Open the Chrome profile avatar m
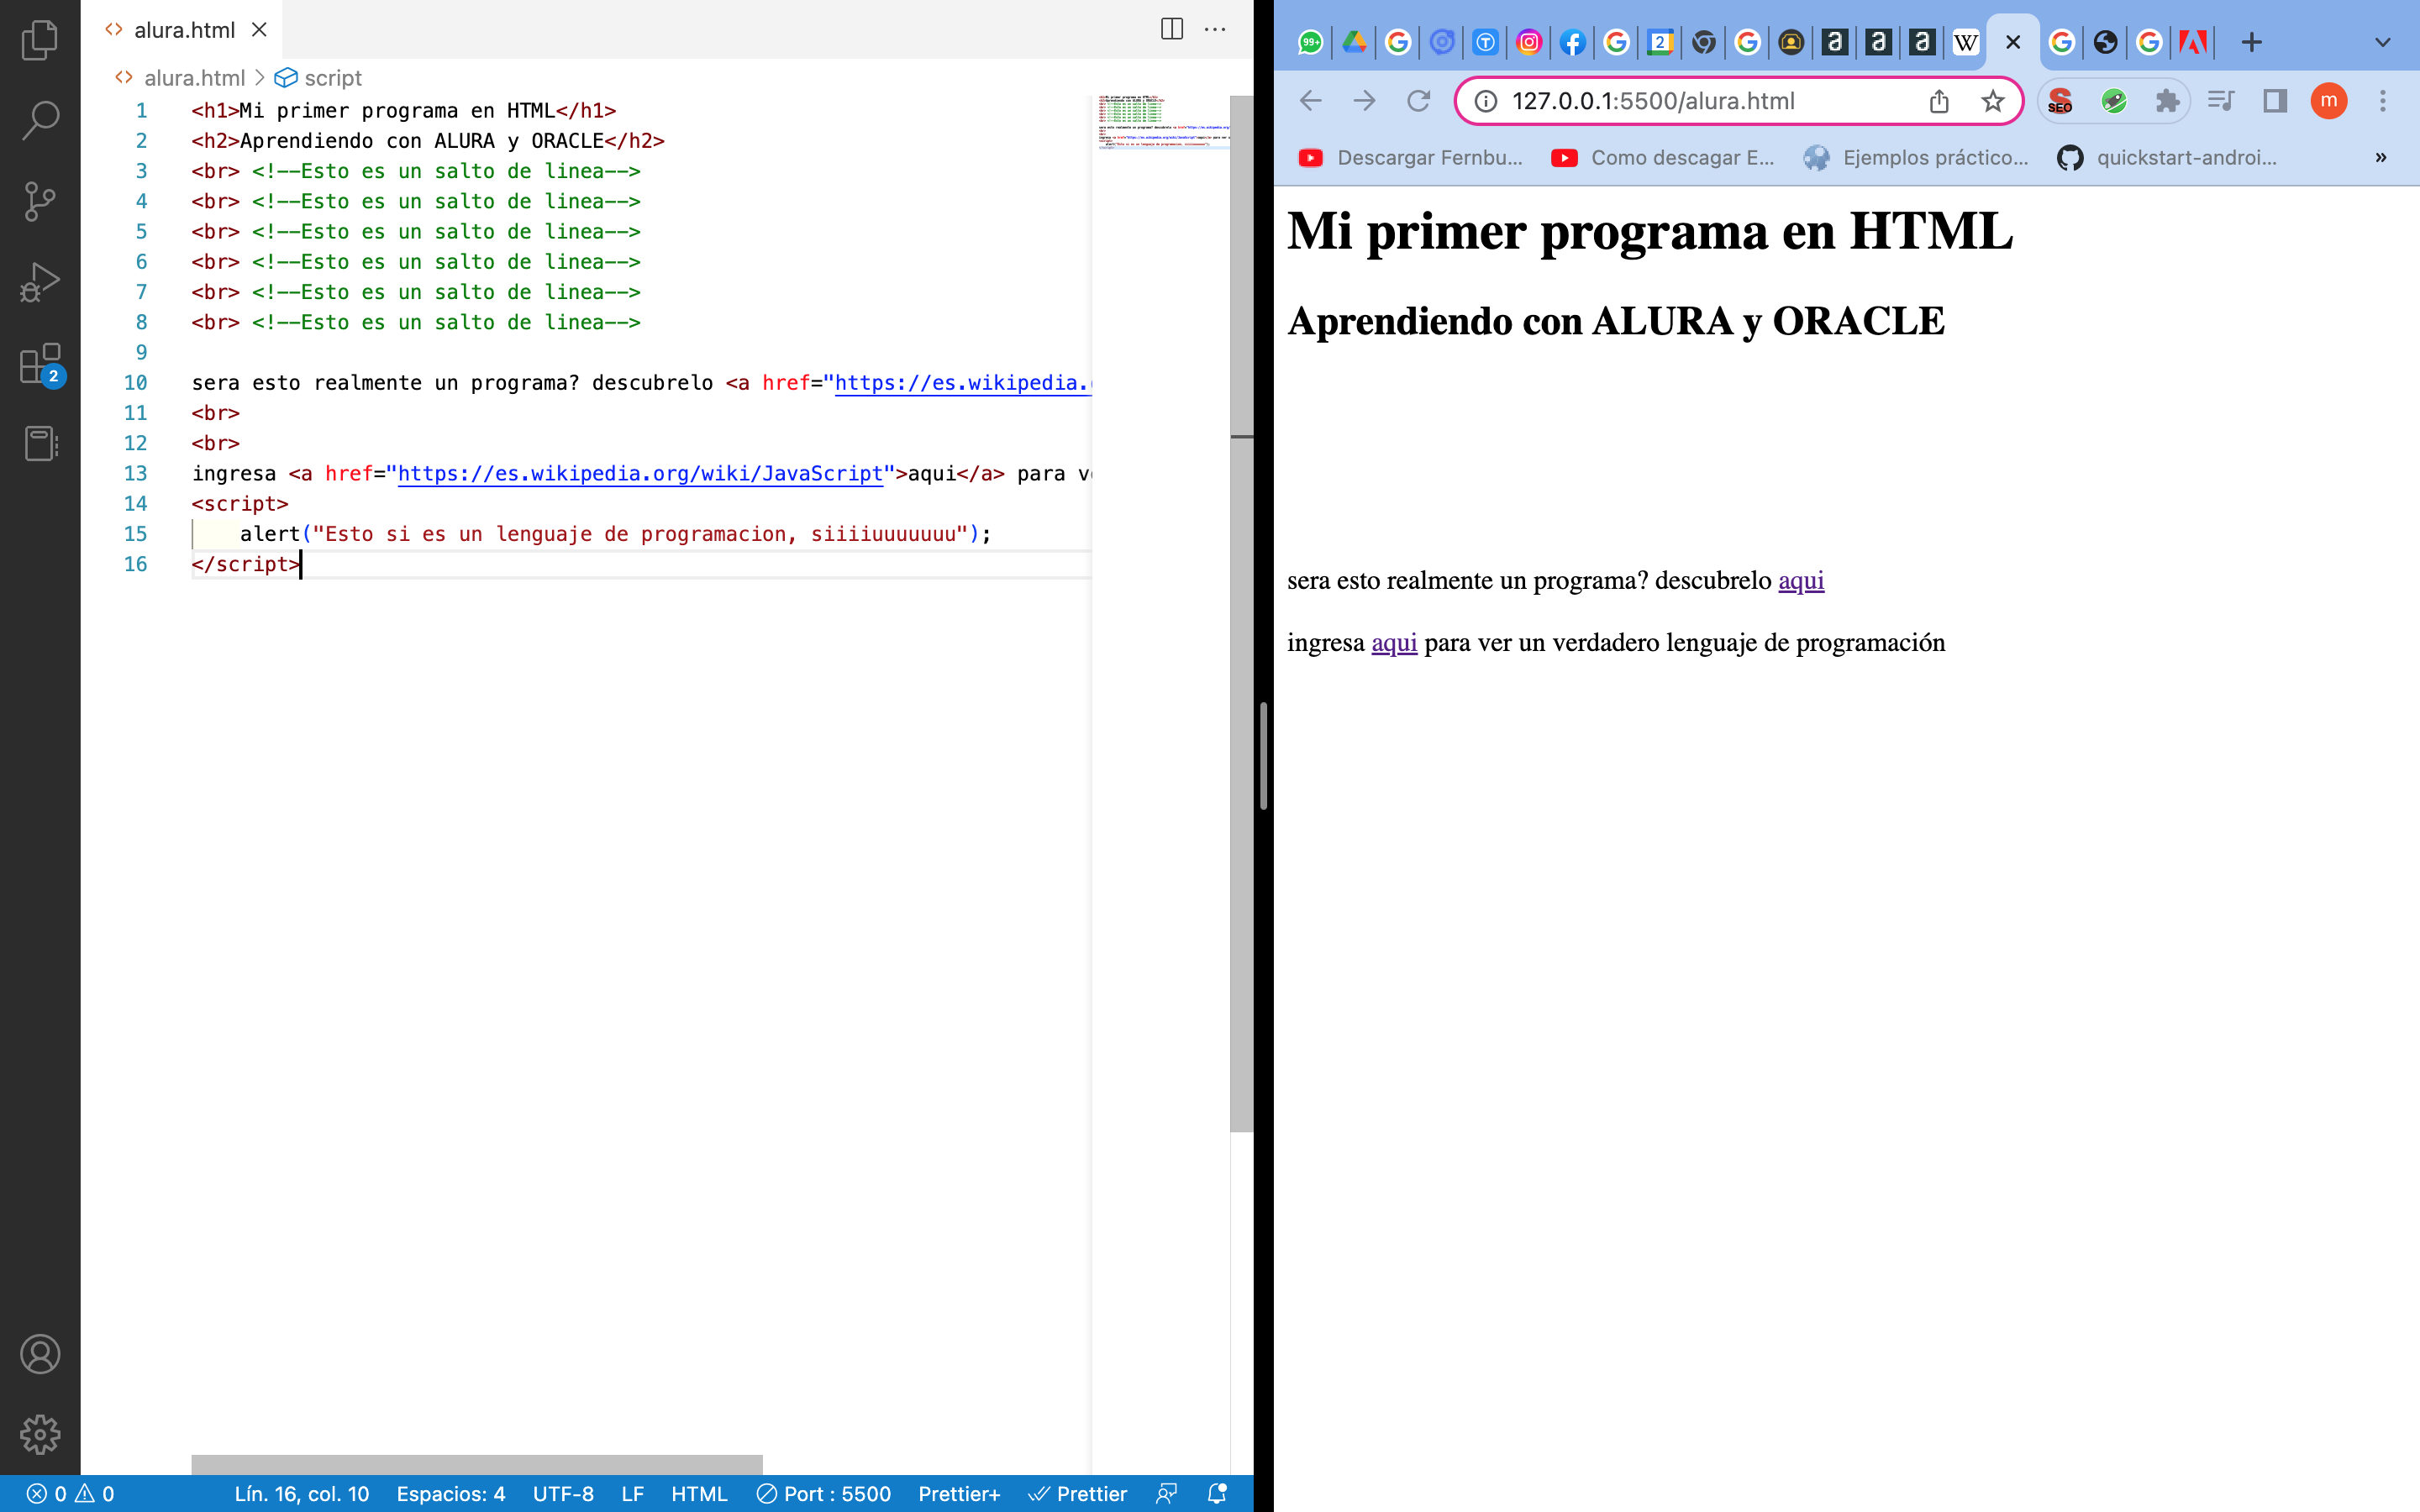 click(x=2329, y=101)
